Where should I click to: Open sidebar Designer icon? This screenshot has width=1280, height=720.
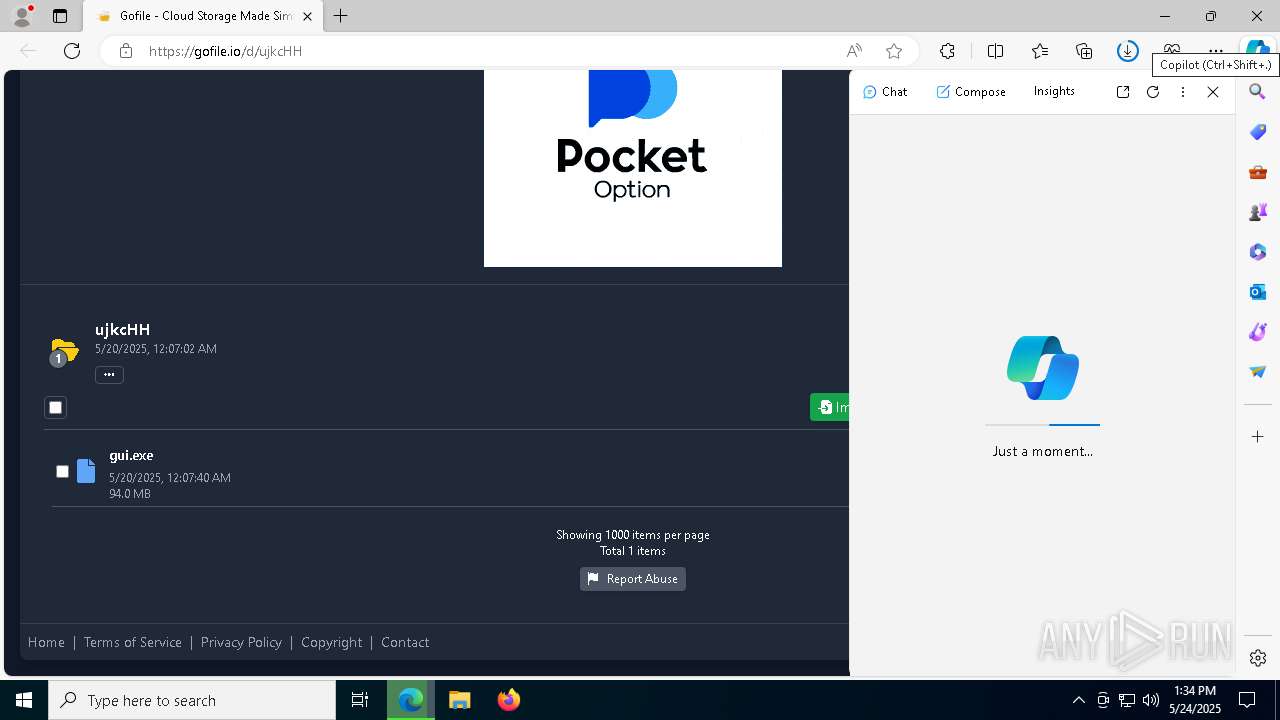click(x=1258, y=332)
